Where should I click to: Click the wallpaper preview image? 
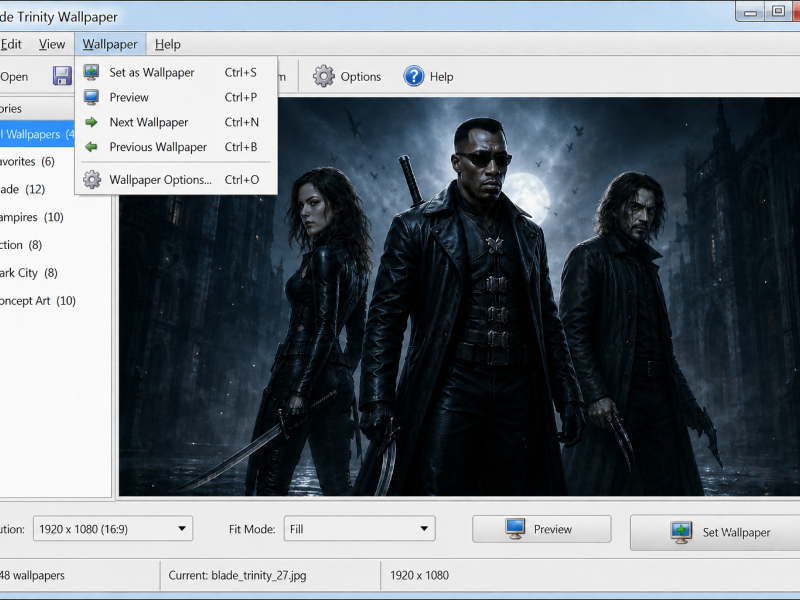[459, 296]
